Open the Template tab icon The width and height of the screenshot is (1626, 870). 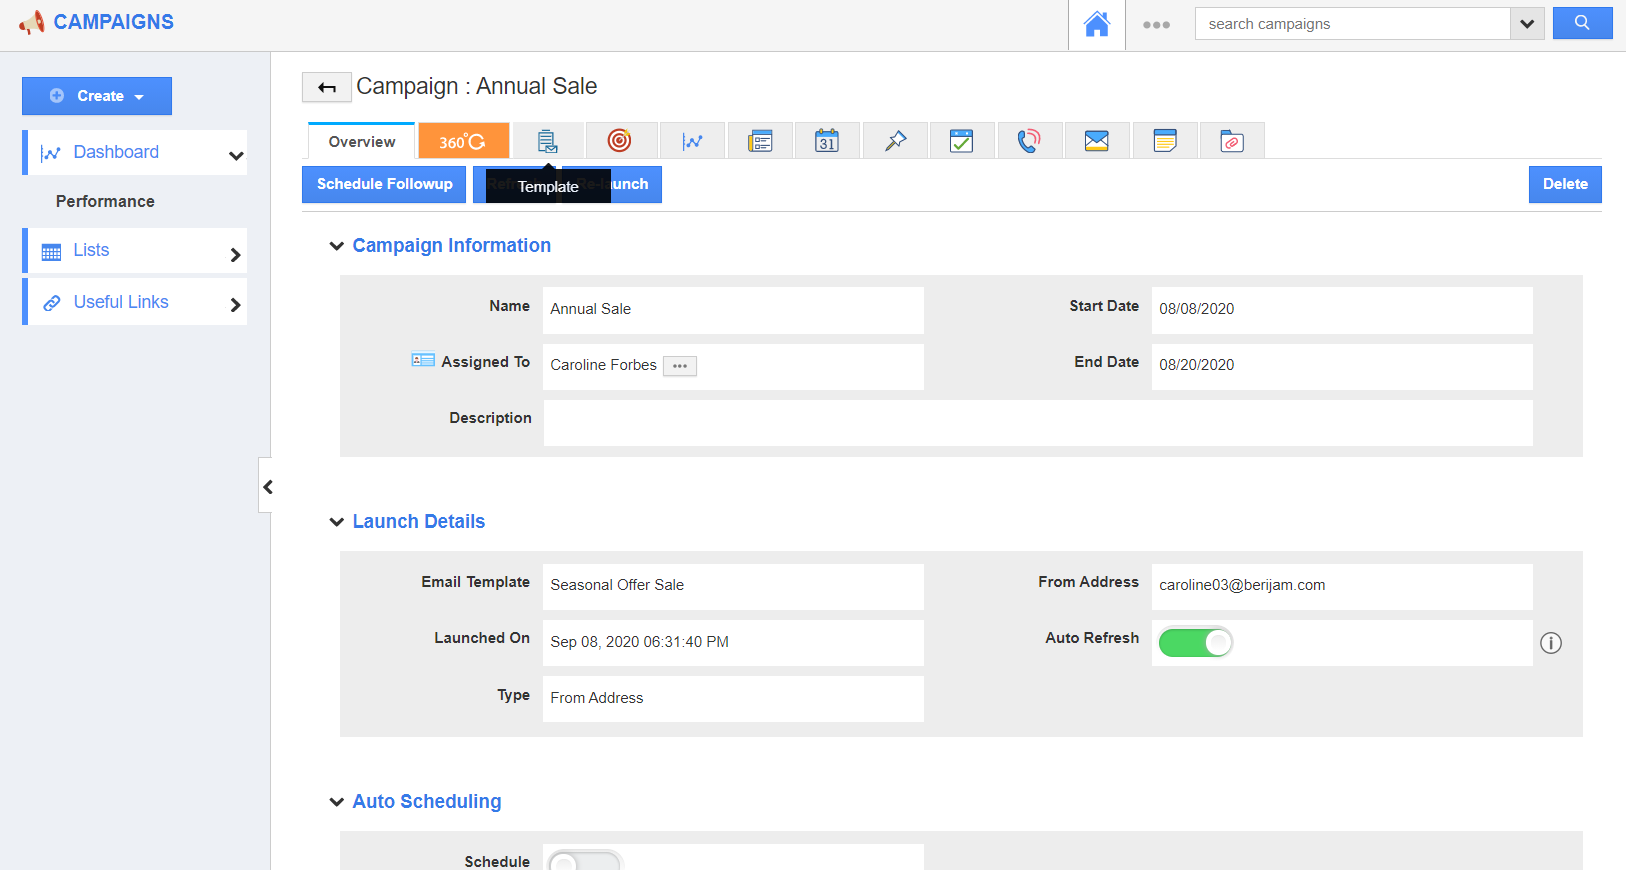(547, 141)
